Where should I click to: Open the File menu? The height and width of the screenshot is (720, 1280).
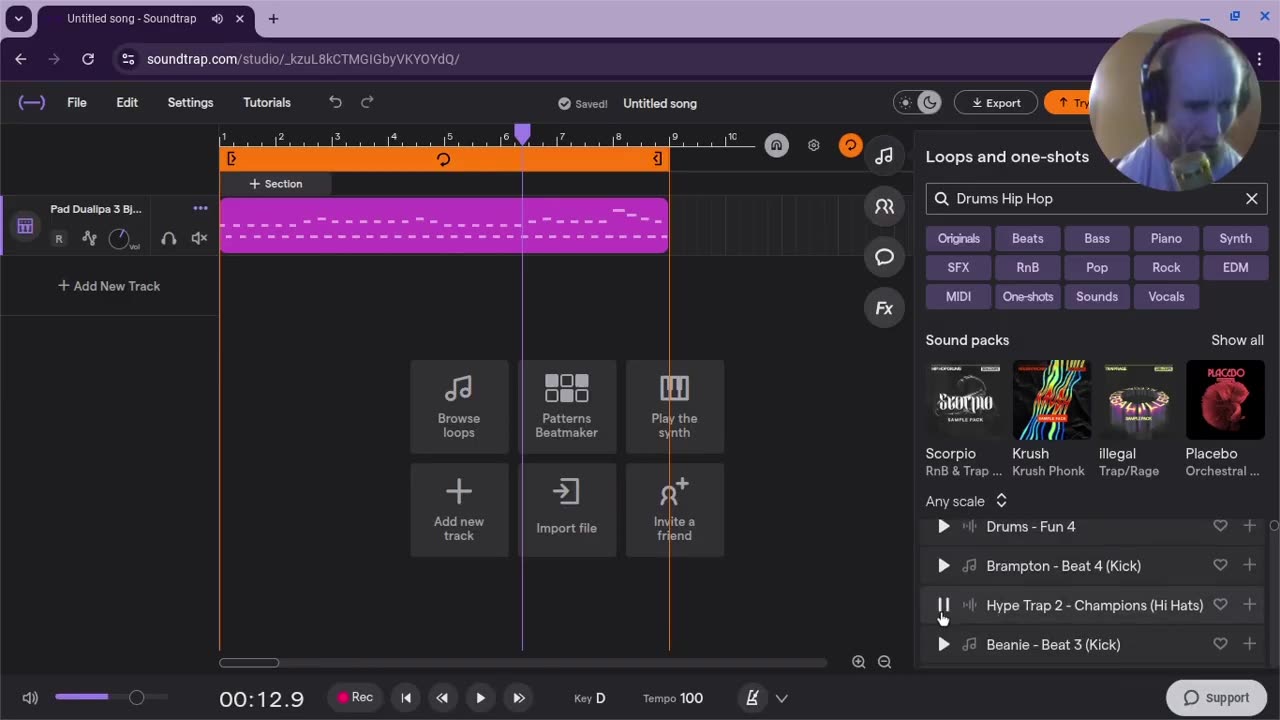(x=77, y=102)
